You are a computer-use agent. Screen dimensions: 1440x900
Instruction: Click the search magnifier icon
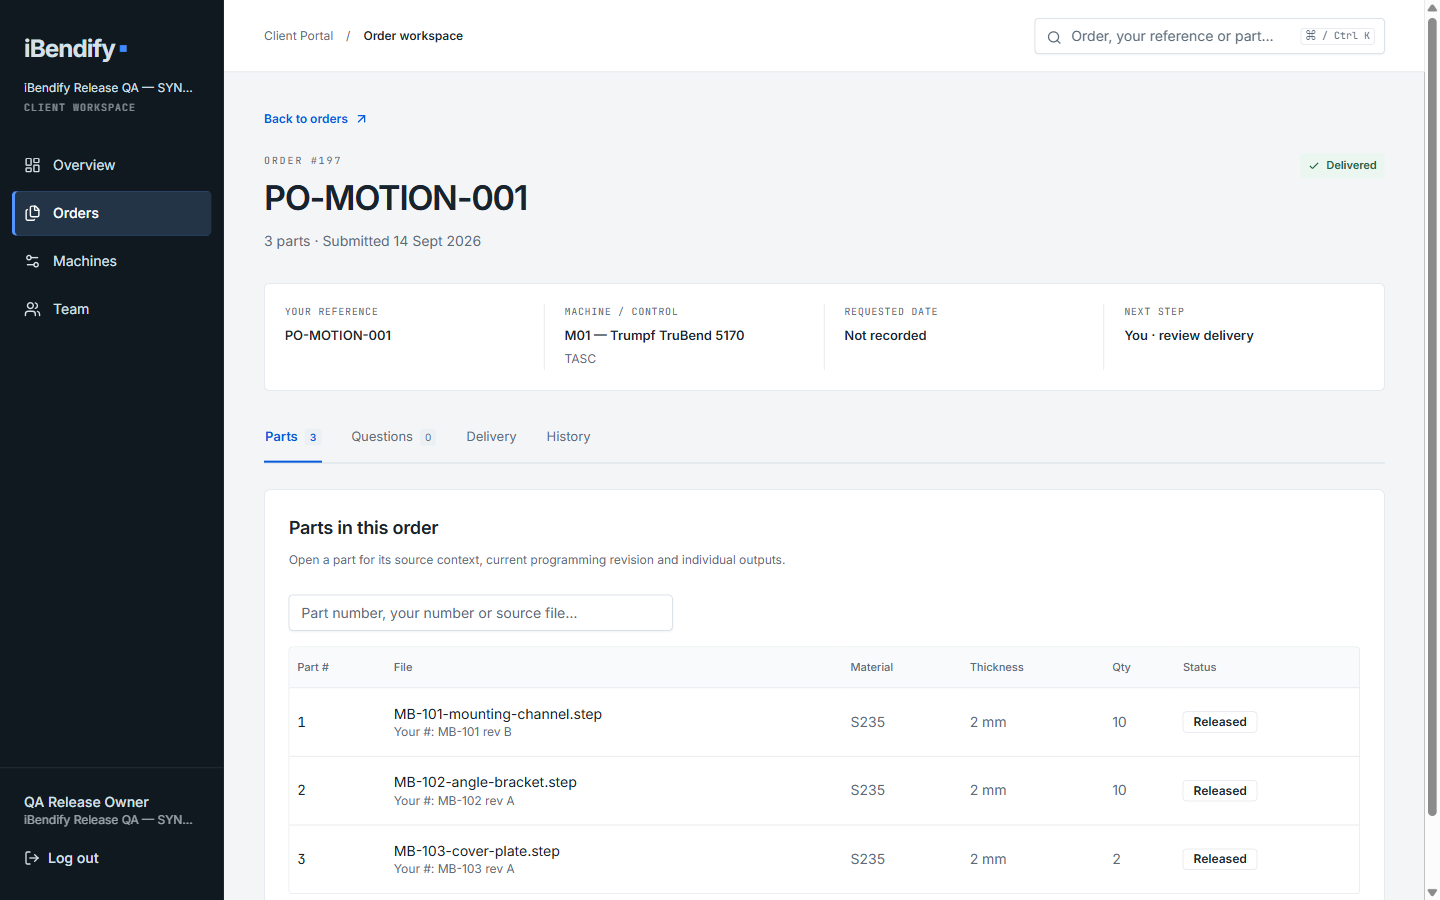[x=1054, y=37]
